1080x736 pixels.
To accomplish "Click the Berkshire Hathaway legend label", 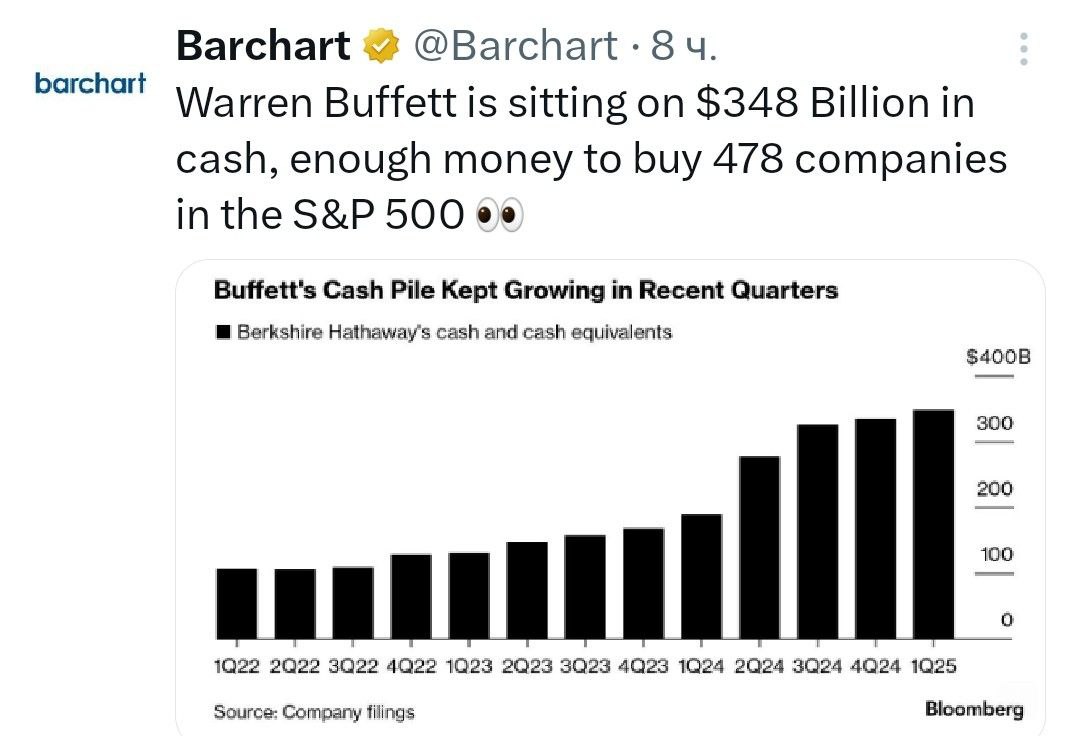I will pos(455,332).
